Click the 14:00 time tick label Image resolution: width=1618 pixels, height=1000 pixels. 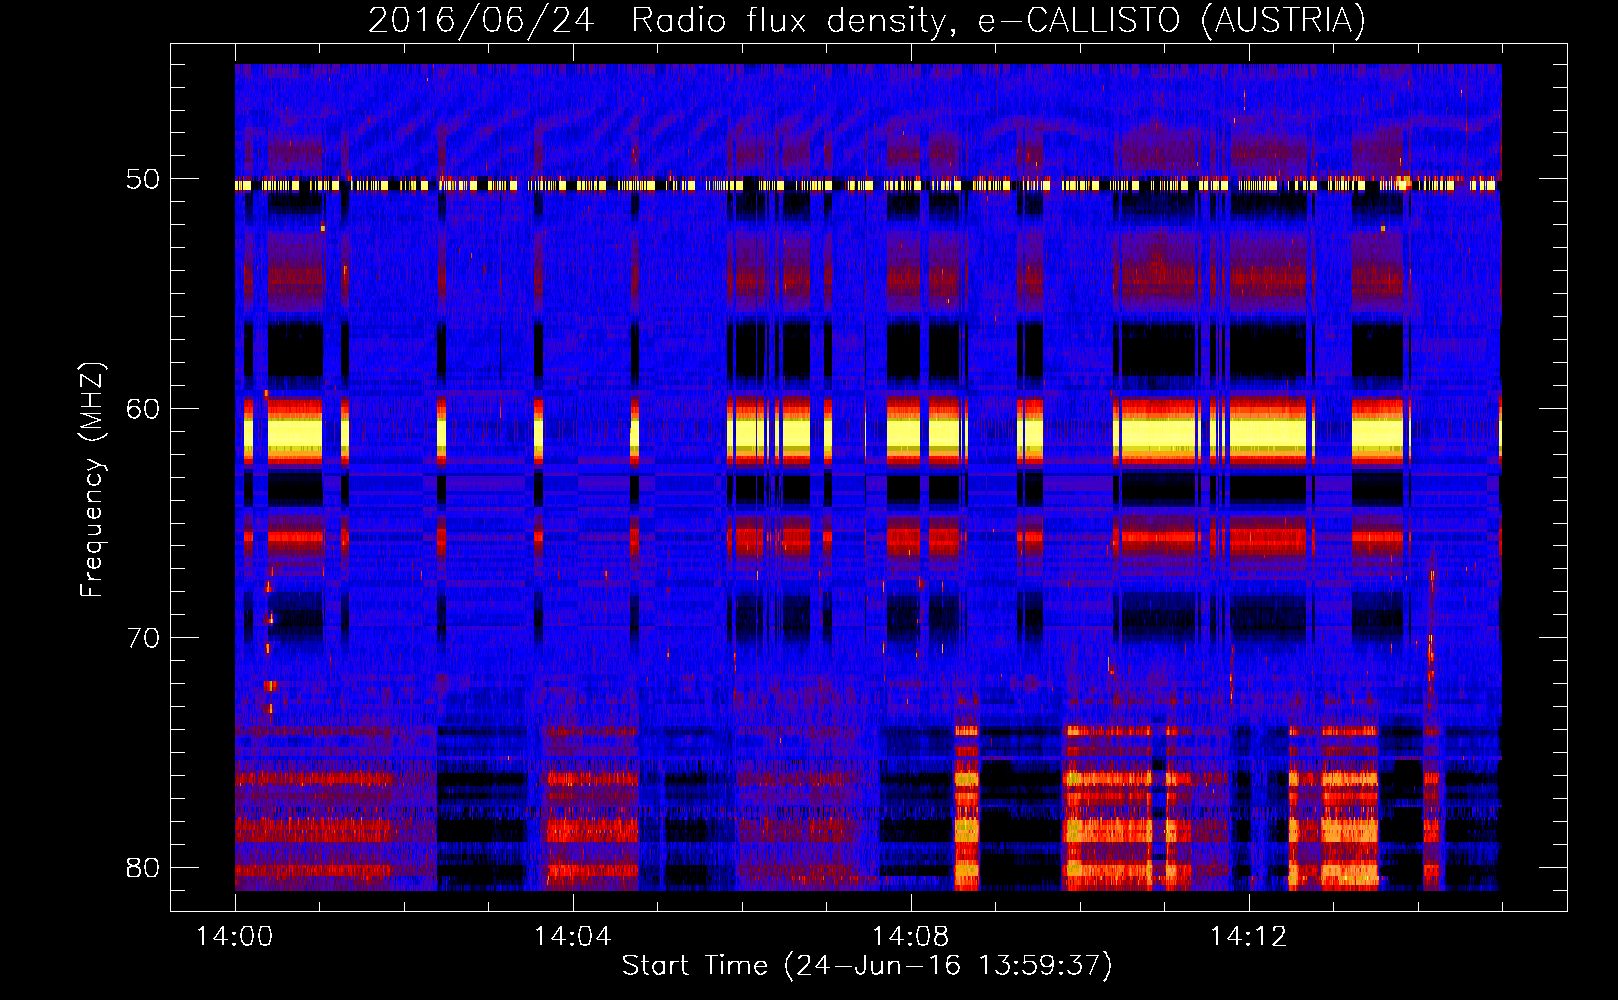[235, 937]
